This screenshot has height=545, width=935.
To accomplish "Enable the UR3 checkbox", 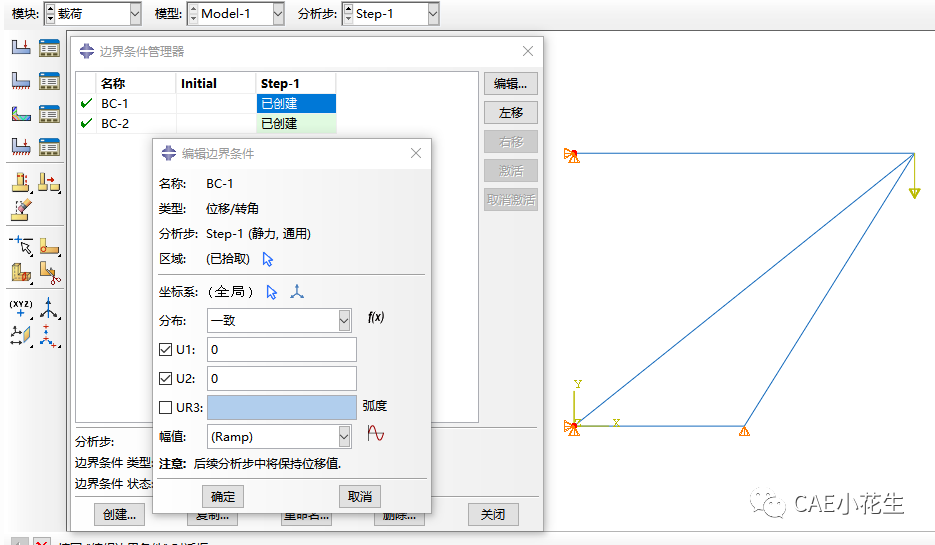I will click(165, 408).
